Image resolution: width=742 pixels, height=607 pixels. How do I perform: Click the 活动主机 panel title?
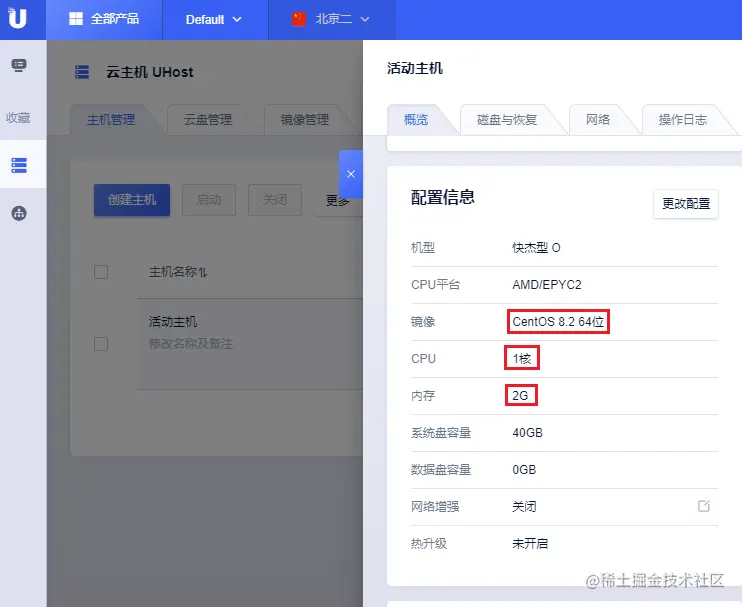[x=415, y=69]
